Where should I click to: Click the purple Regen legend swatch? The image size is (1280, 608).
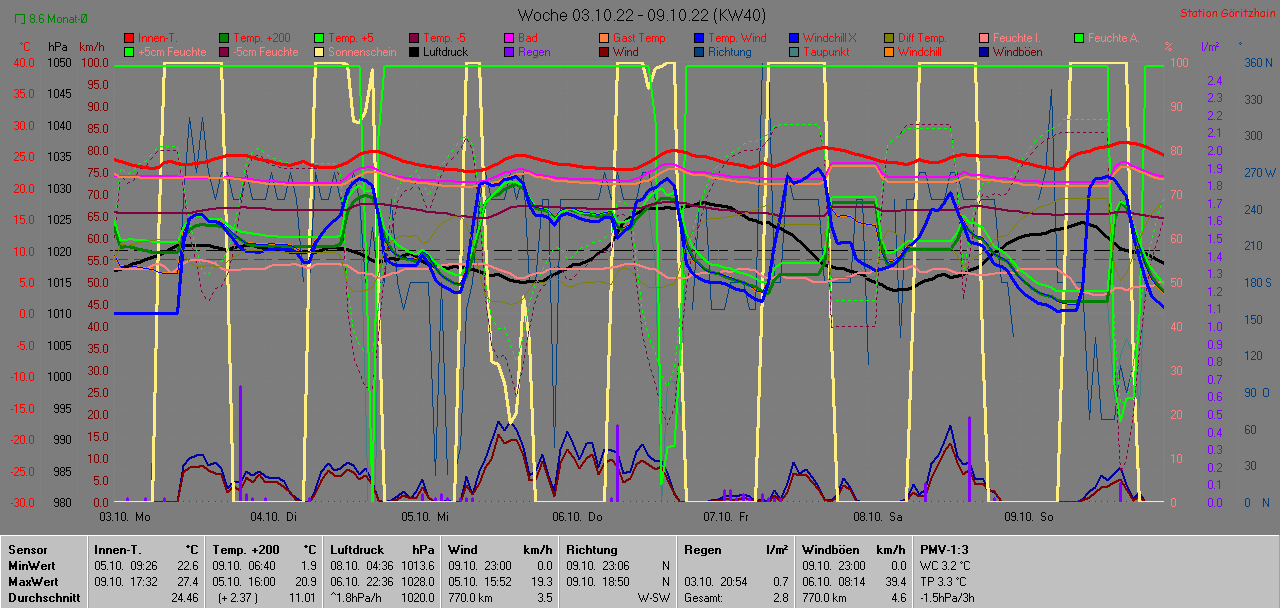pos(509,52)
